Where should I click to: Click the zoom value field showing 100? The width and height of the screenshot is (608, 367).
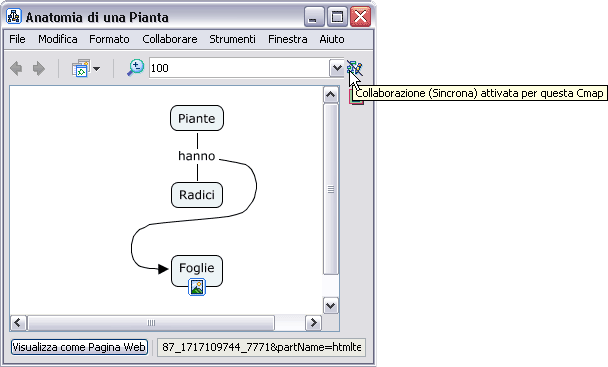click(x=239, y=68)
